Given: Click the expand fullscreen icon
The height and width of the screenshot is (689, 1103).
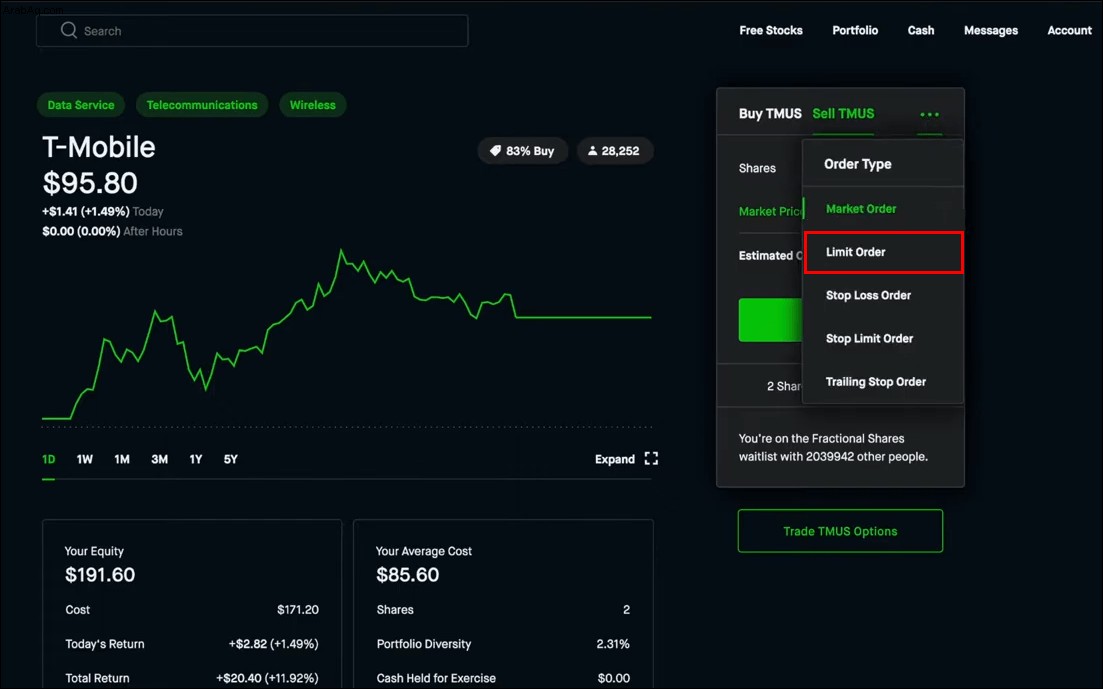Looking at the screenshot, I should 651,459.
